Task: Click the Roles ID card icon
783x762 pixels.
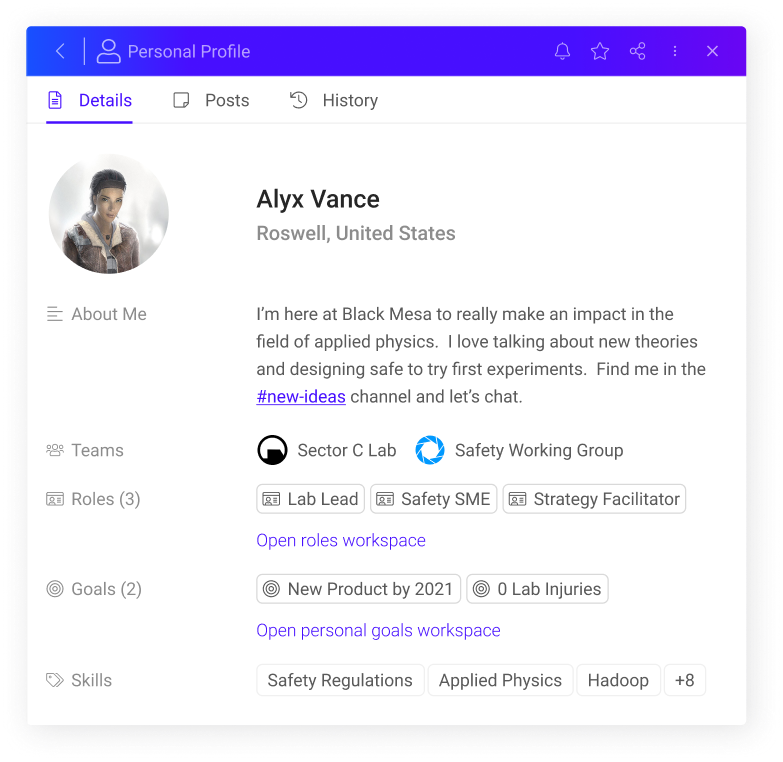Action: 55,499
